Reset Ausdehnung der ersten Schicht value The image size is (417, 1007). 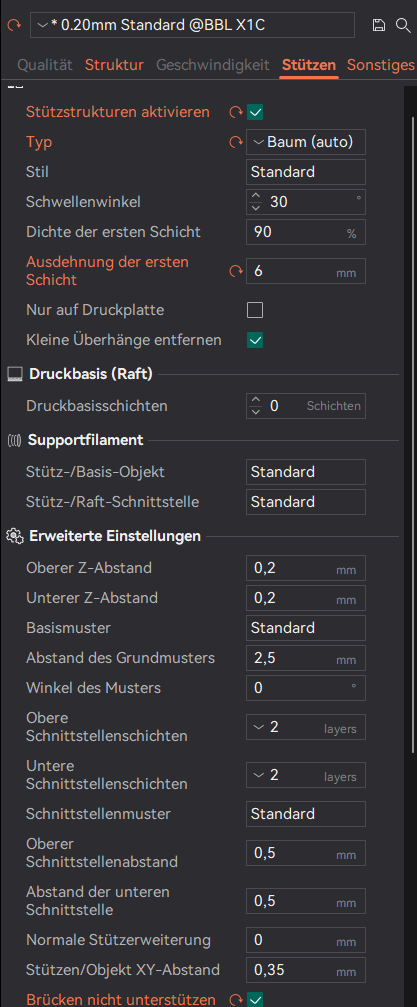click(236, 271)
